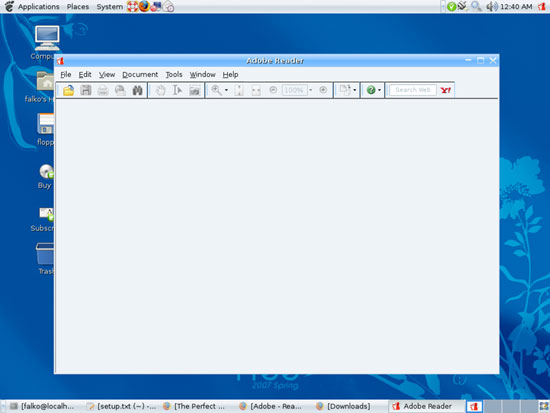Click the Print toolbar icon
This screenshot has width=550, height=413.
click(103, 90)
